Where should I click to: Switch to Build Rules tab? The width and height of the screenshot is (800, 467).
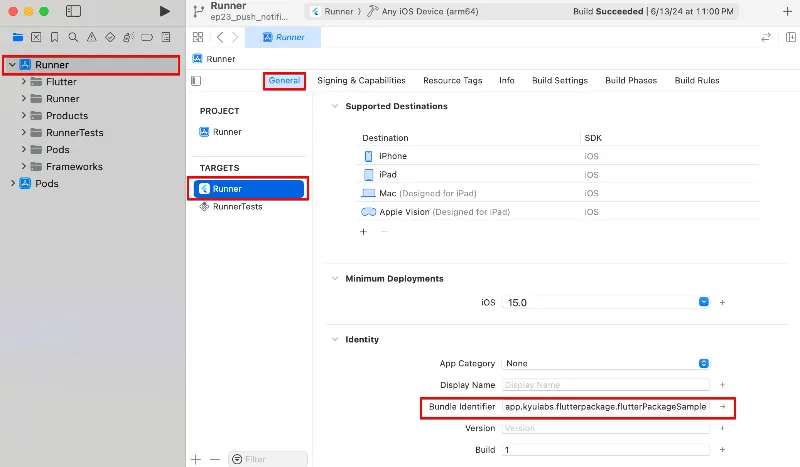point(697,81)
